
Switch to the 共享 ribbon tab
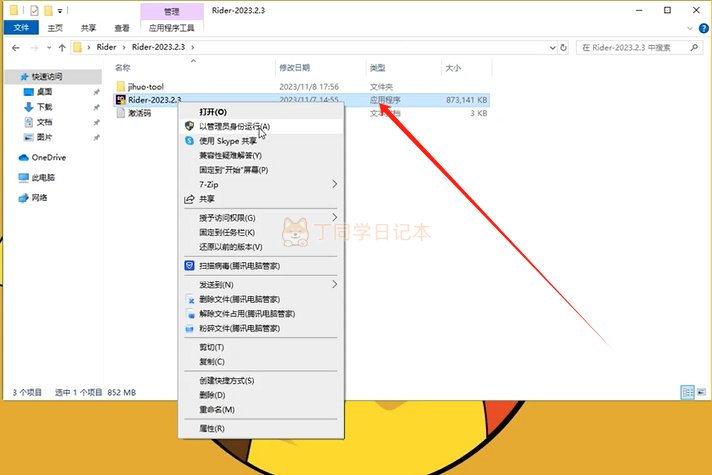point(89,28)
